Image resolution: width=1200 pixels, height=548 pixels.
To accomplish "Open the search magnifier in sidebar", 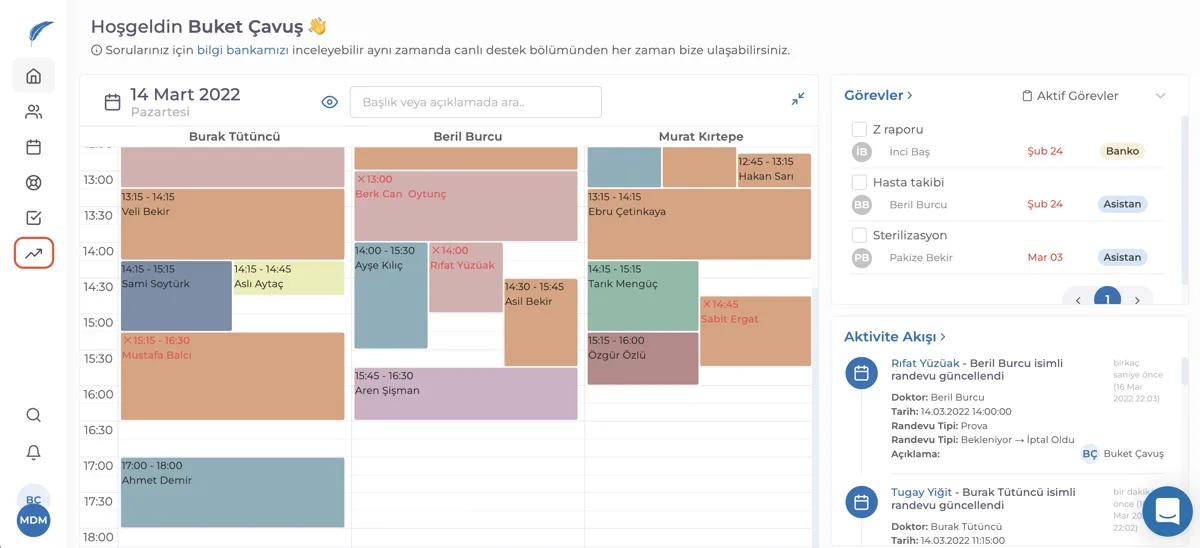I will pos(33,415).
